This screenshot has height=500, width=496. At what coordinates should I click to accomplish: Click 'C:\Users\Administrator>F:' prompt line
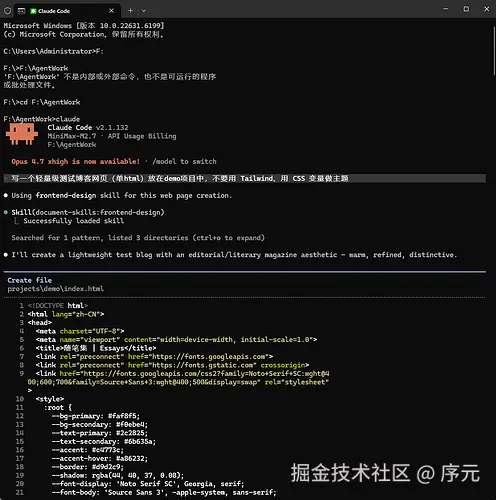54,51
